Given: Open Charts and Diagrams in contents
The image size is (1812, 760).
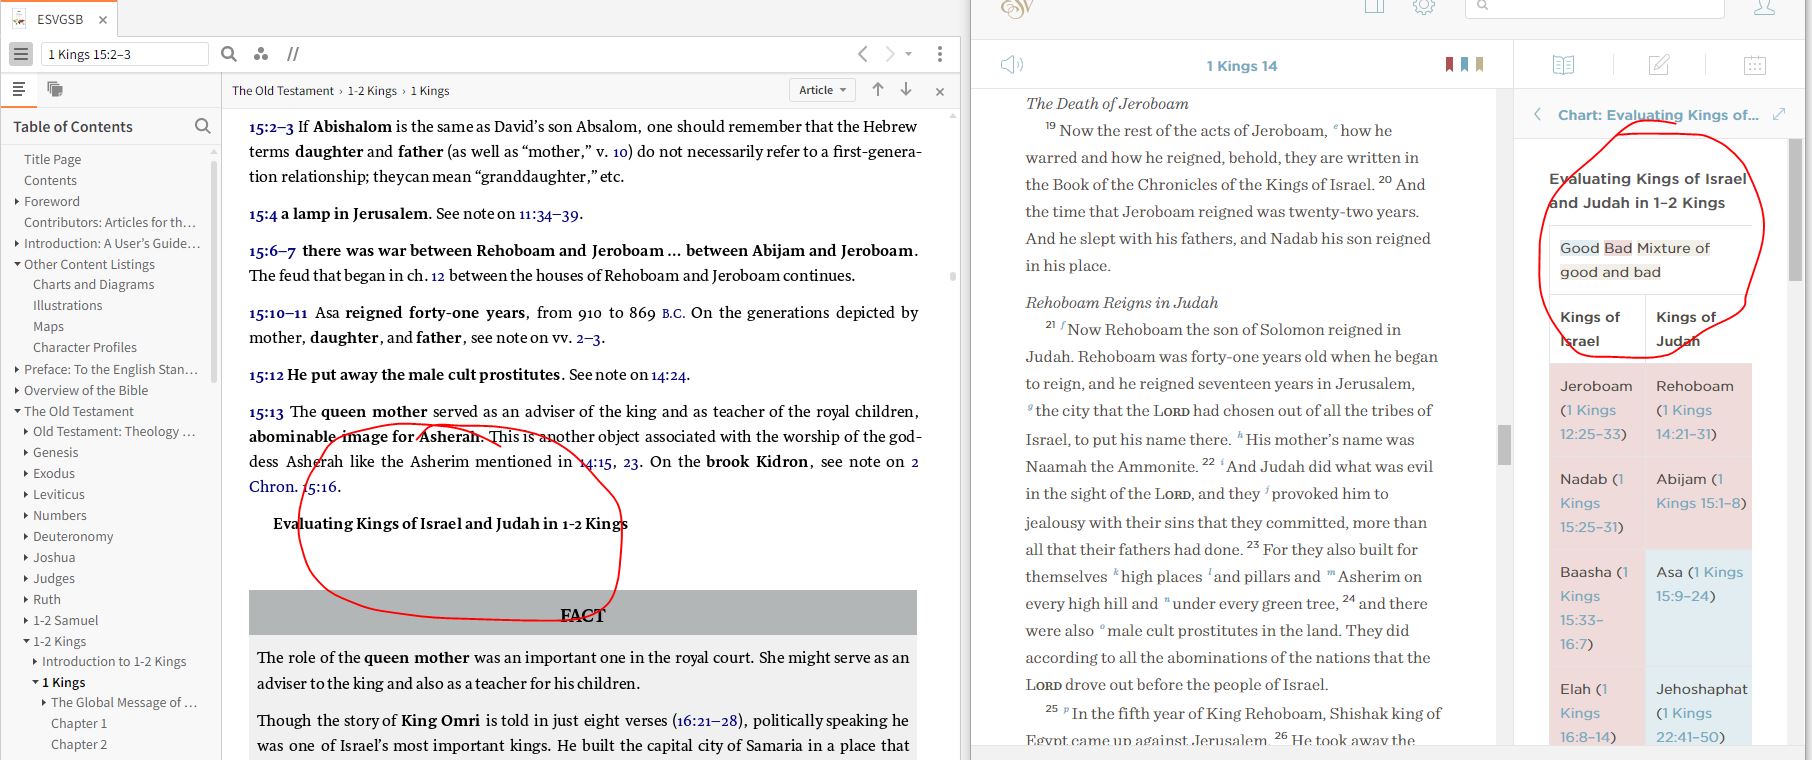Looking at the screenshot, I should pyautogui.click(x=94, y=284).
